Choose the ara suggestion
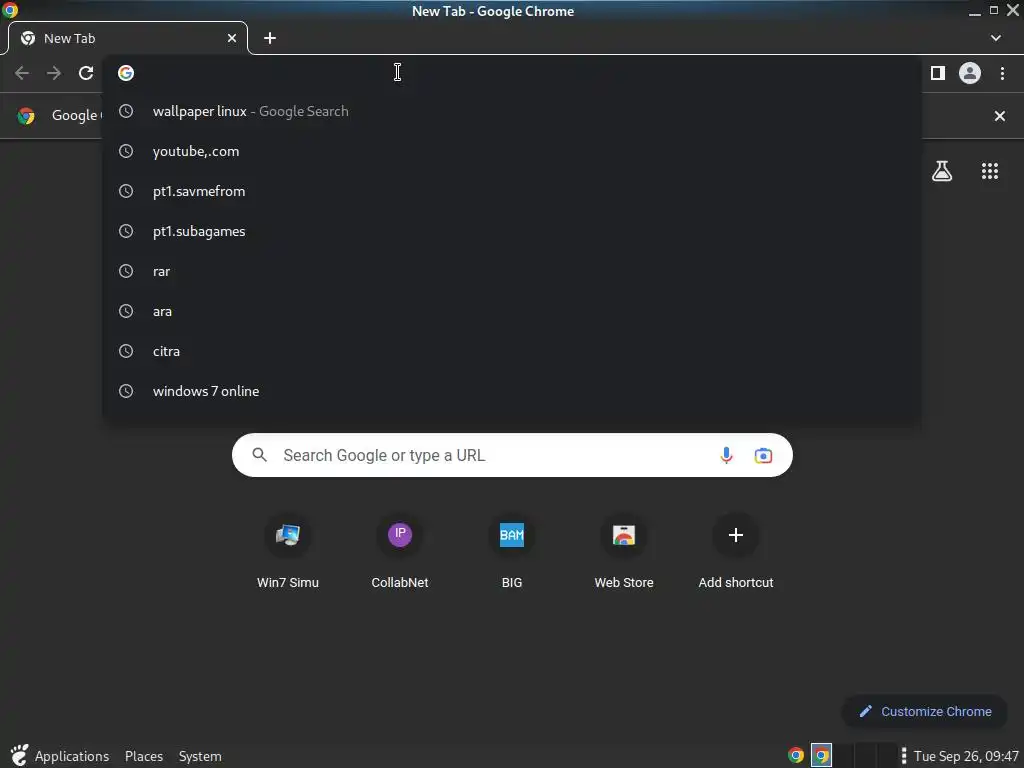Image resolution: width=1024 pixels, height=768 pixels. (x=512, y=312)
